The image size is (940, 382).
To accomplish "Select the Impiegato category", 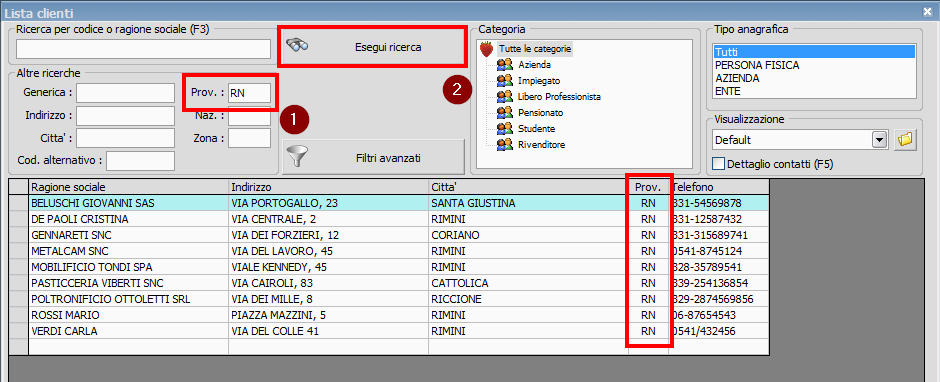I will click(539, 80).
